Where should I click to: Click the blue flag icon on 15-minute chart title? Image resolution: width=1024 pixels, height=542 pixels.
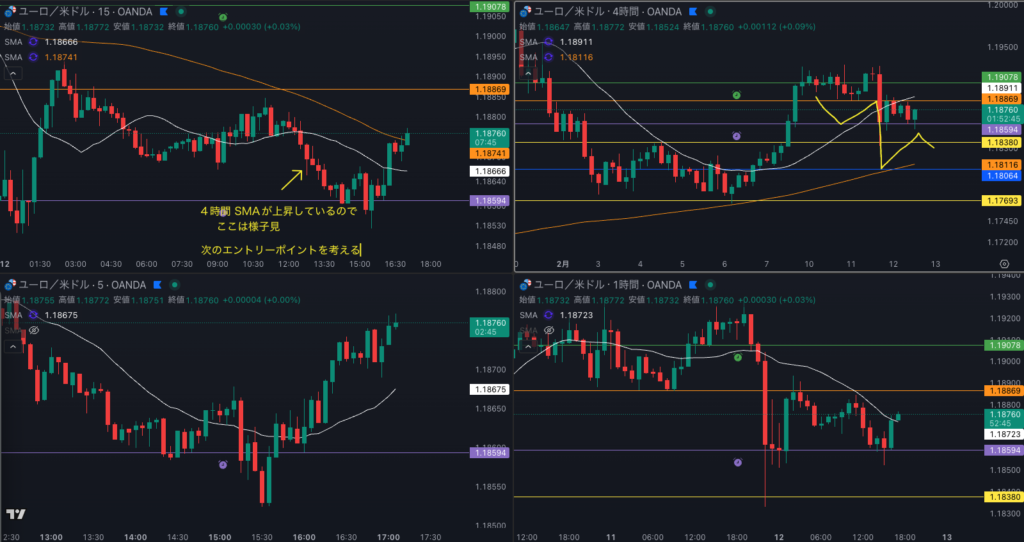(x=162, y=11)
